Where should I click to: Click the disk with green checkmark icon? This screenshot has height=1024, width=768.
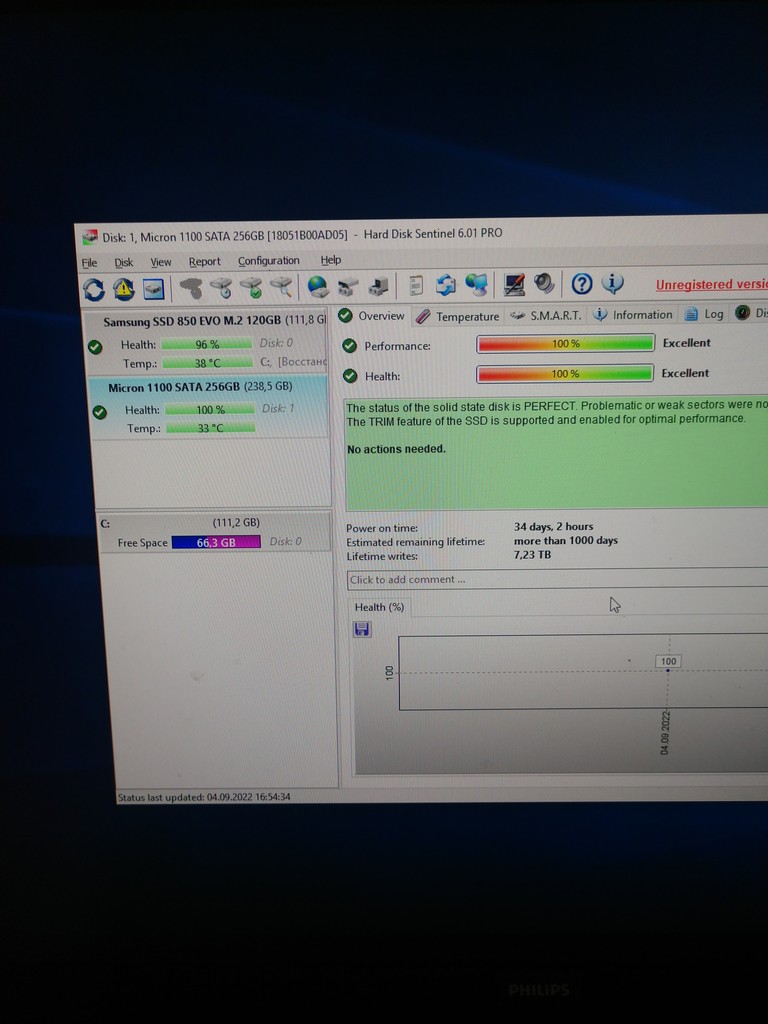click(251, 287)
